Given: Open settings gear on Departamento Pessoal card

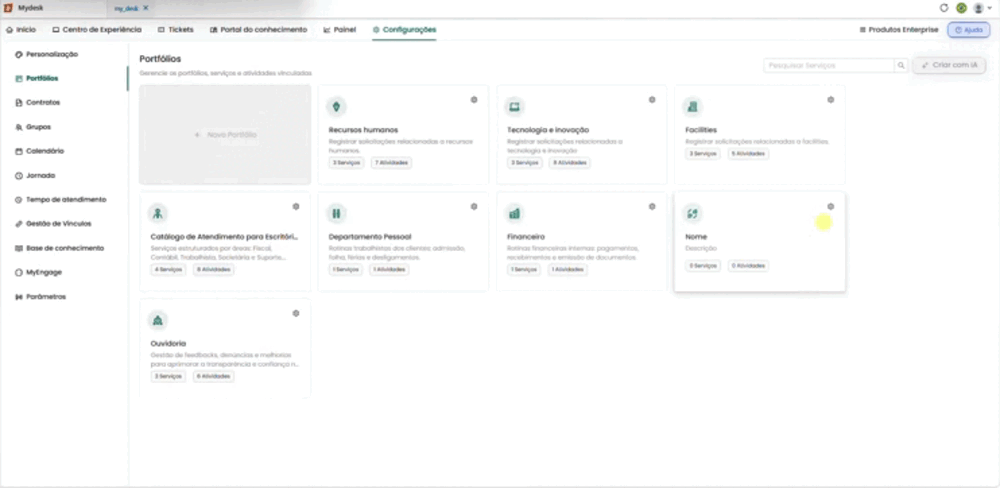Looking at the screenshot, I should tap(474, 207).
